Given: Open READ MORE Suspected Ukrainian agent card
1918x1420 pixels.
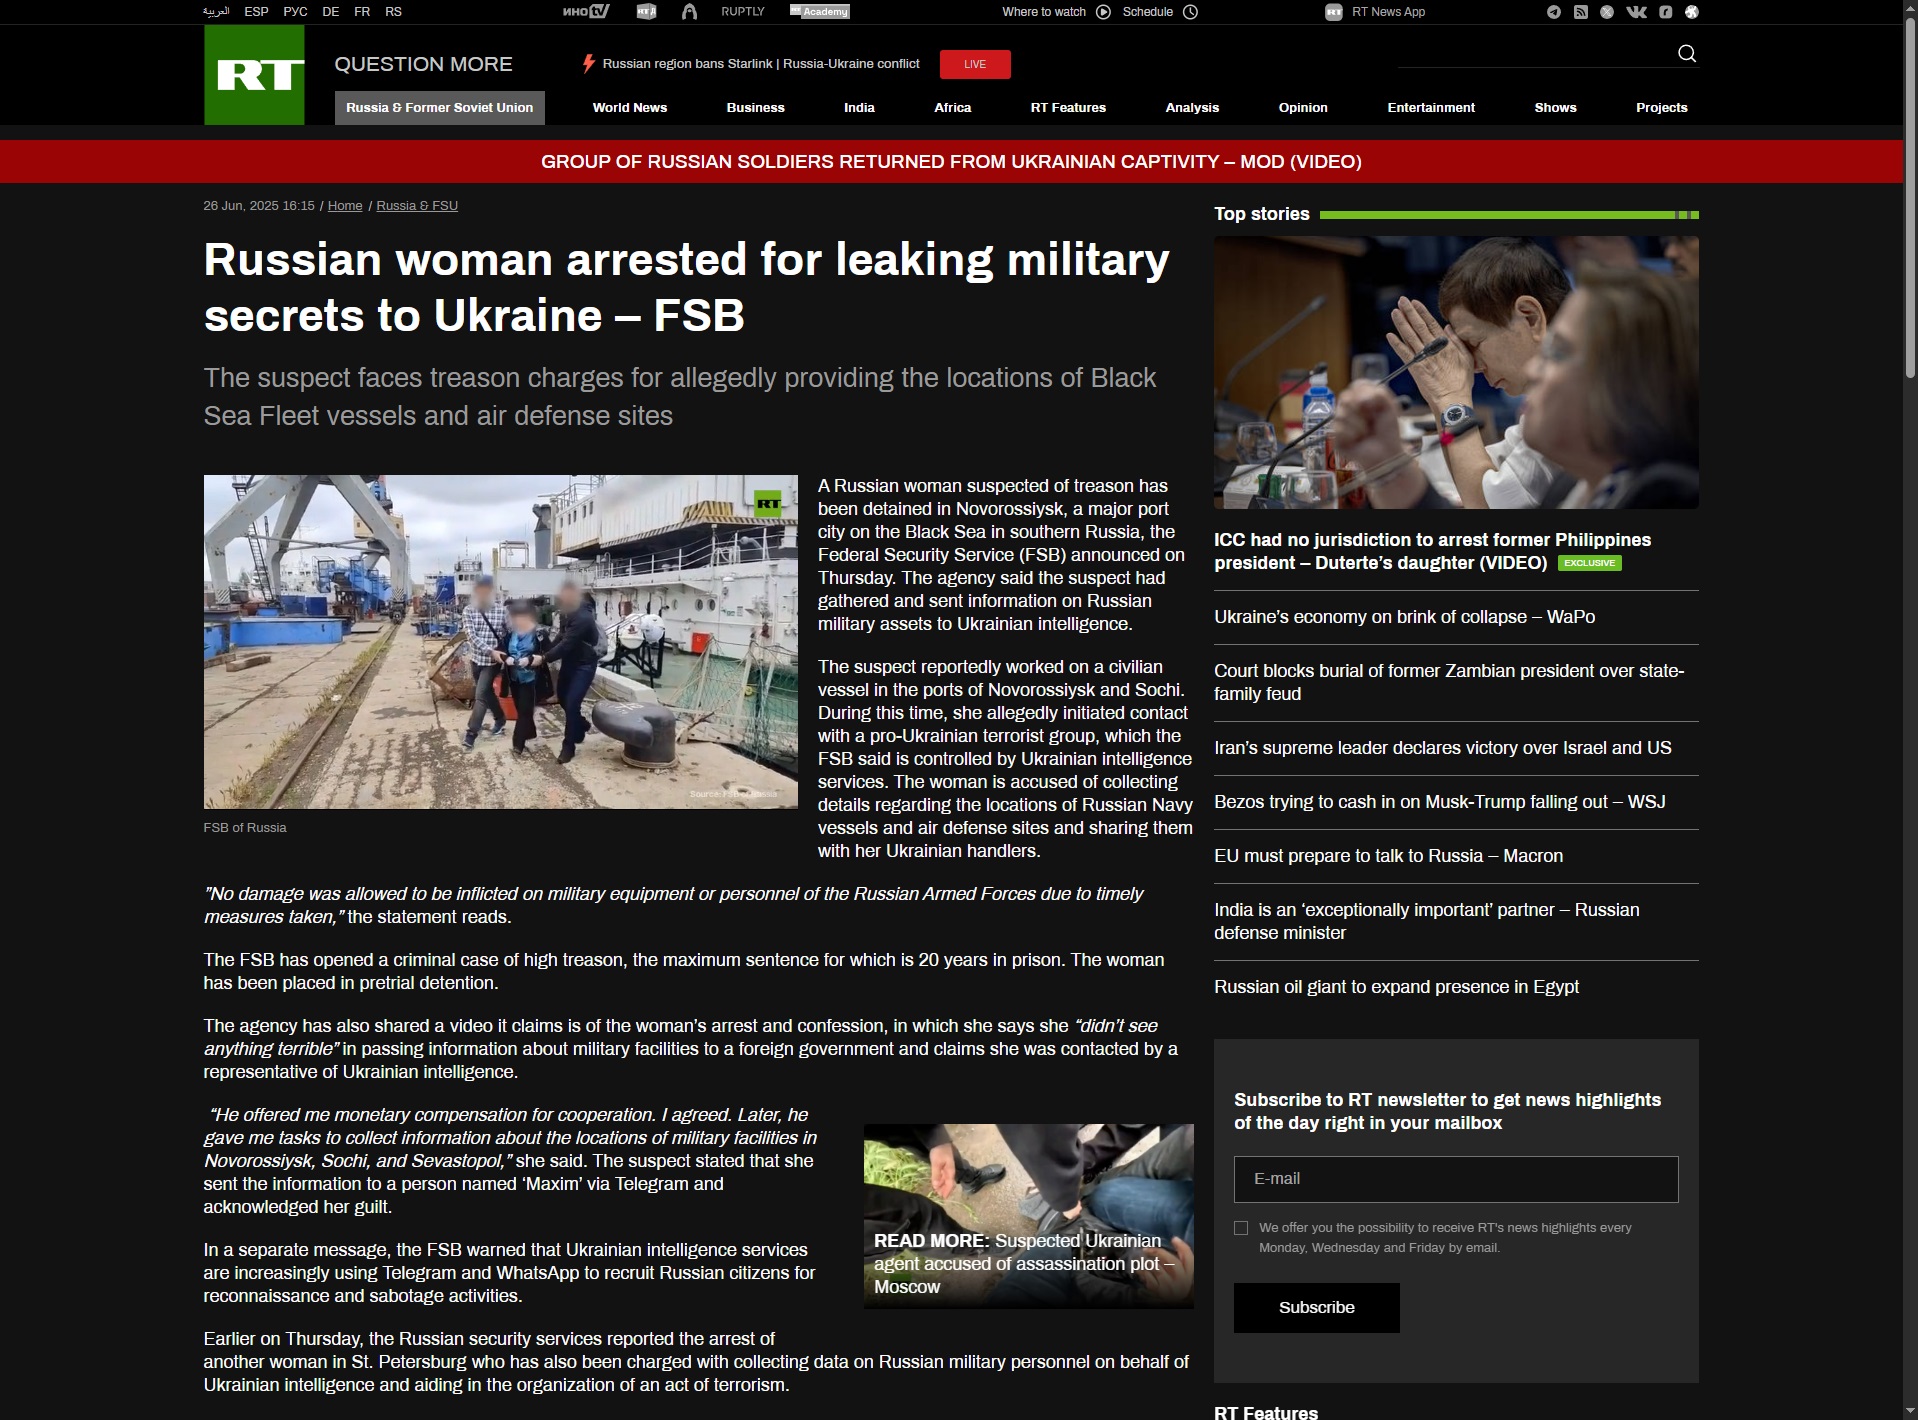Looking at the screenshot, I should pos(1028,1216).
